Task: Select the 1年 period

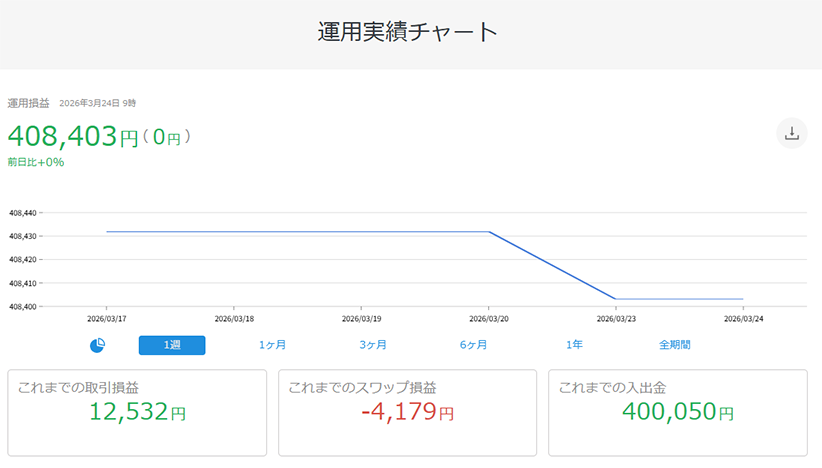Action: [x=574, y=345]
